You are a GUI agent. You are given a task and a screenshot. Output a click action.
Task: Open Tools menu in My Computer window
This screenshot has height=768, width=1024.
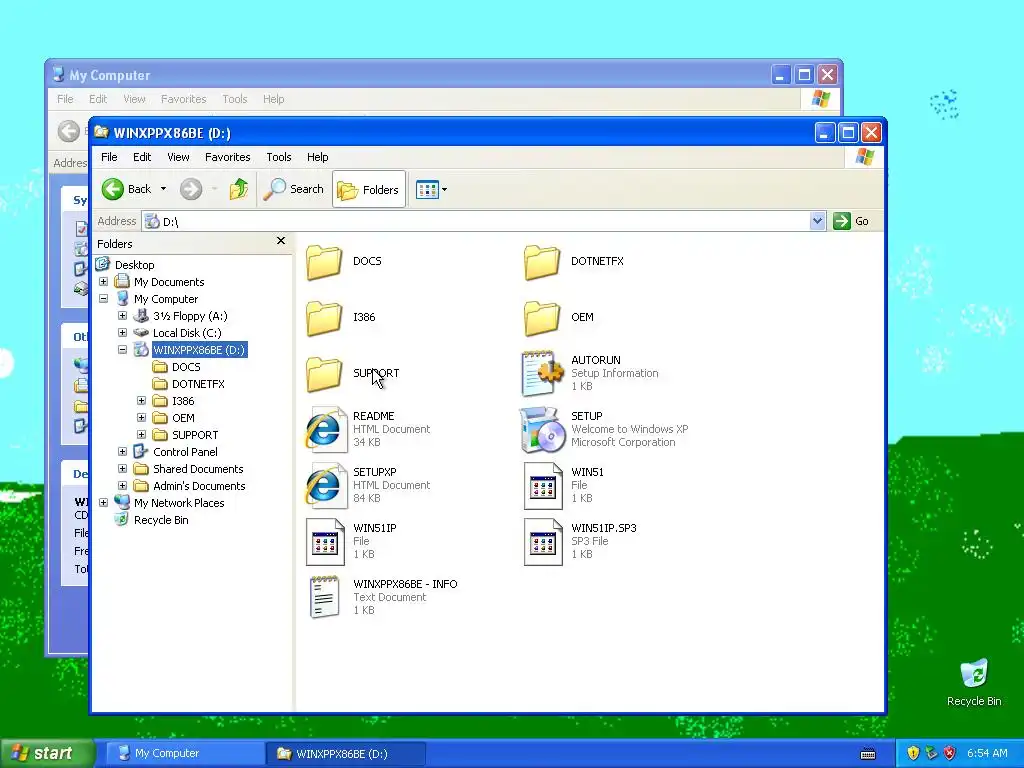click(x=234, y=99)
